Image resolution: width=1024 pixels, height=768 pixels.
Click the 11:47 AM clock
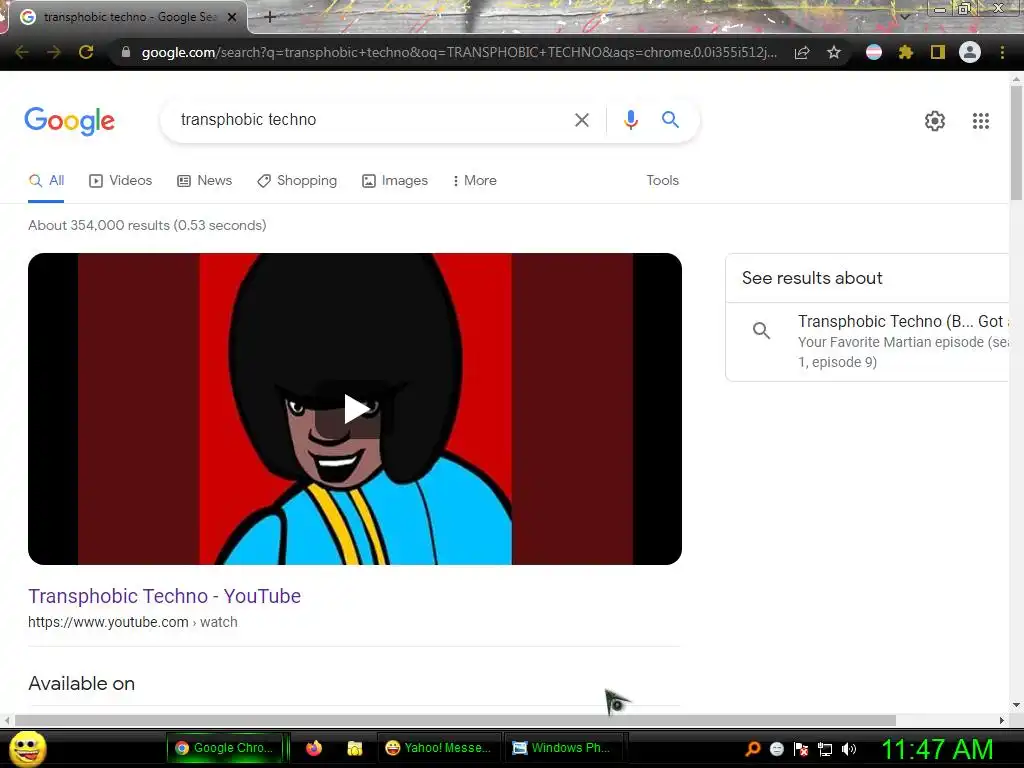click(x=937, y=749)
